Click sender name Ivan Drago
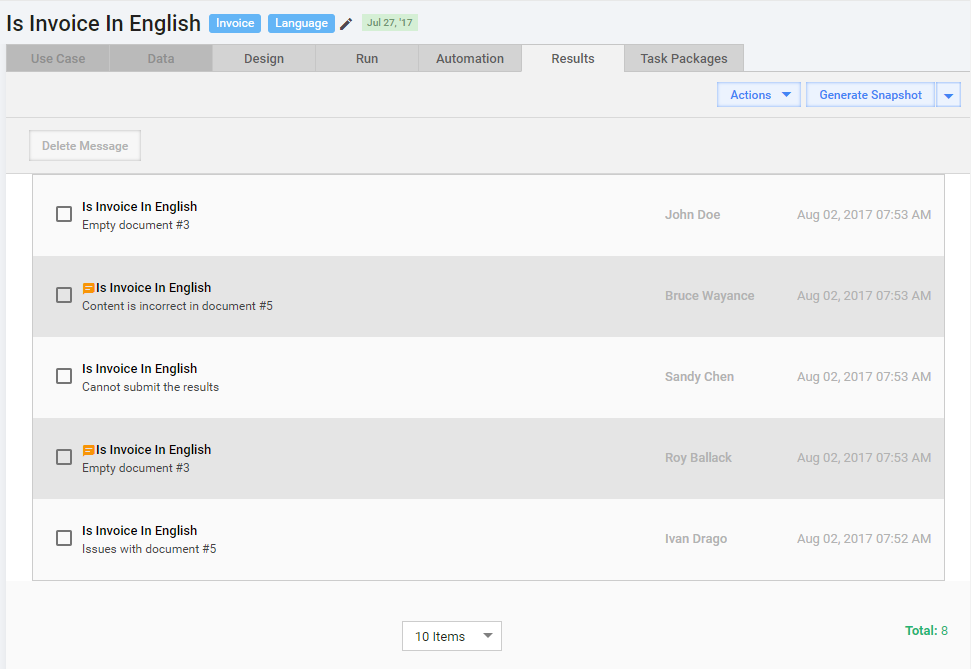Viewport: 971px width, 669px height. coord(695,539)
